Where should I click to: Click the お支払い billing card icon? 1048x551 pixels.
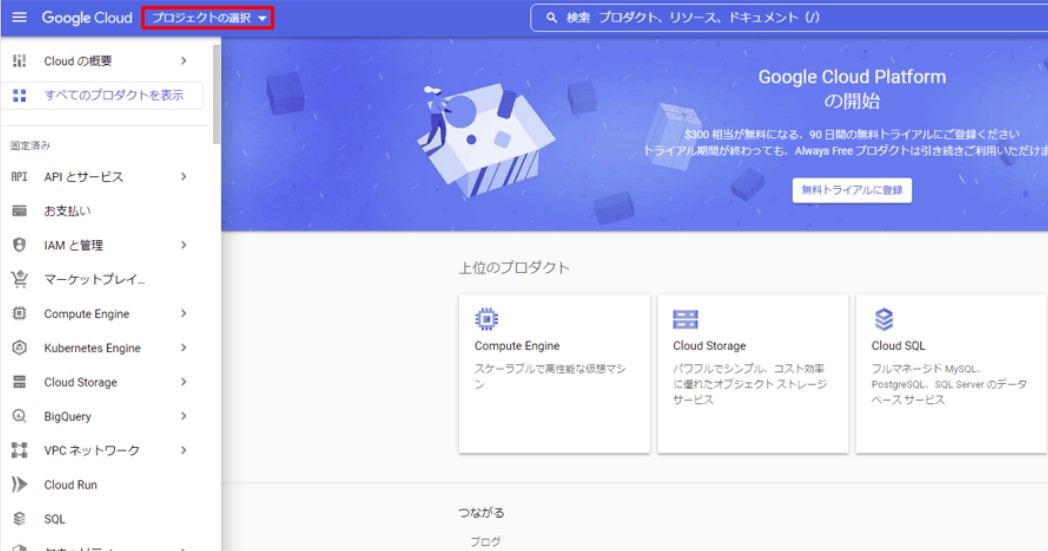pos(19,211)
